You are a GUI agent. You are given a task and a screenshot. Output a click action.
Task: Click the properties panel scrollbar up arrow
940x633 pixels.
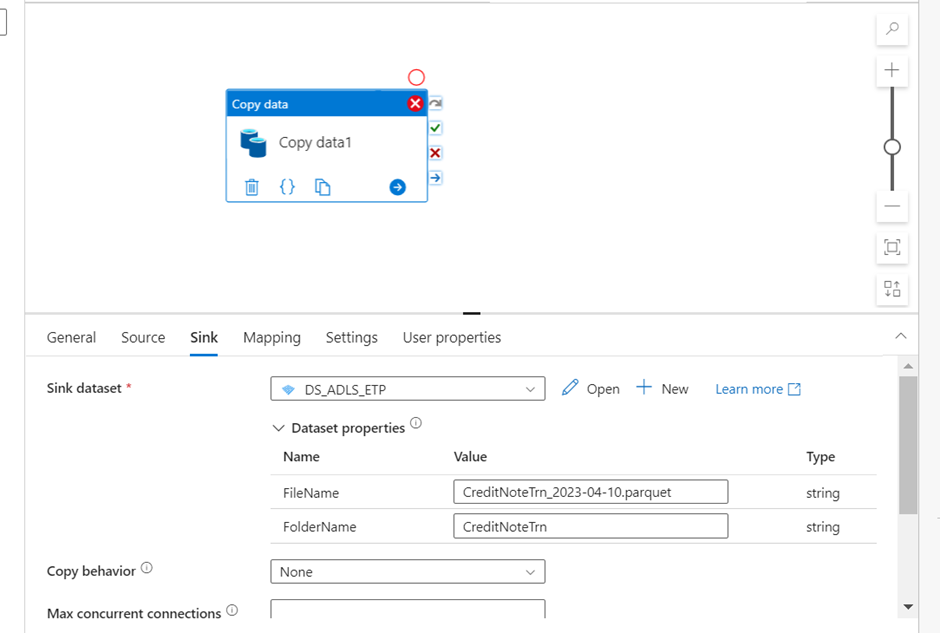coord(908,366)
